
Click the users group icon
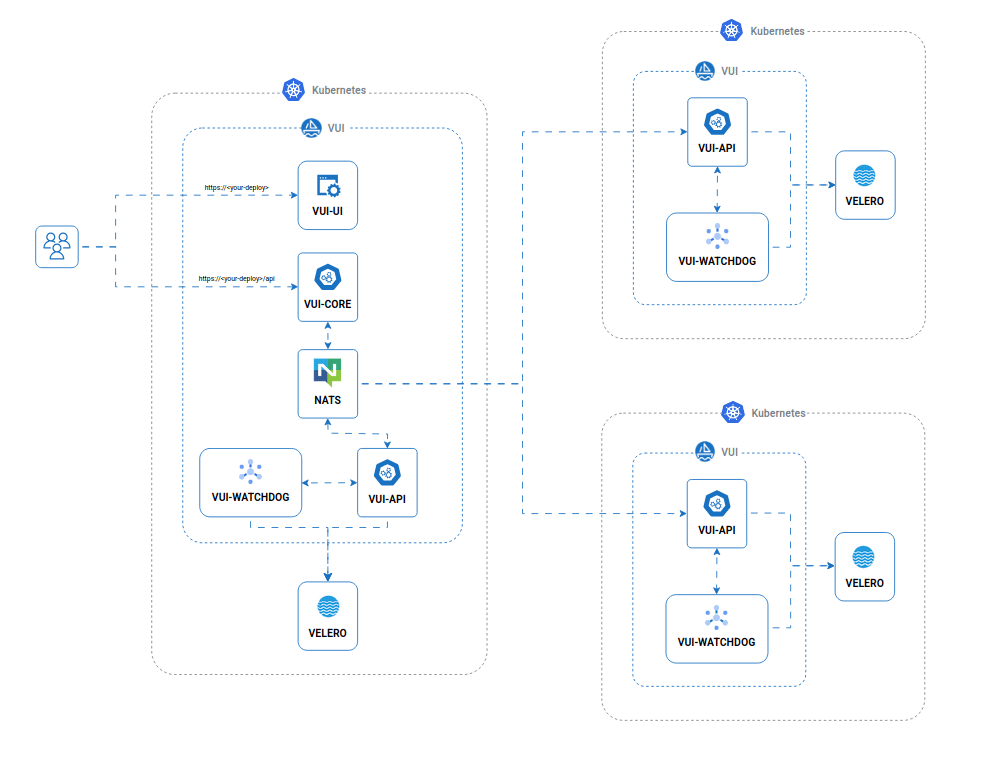[57, 246]
